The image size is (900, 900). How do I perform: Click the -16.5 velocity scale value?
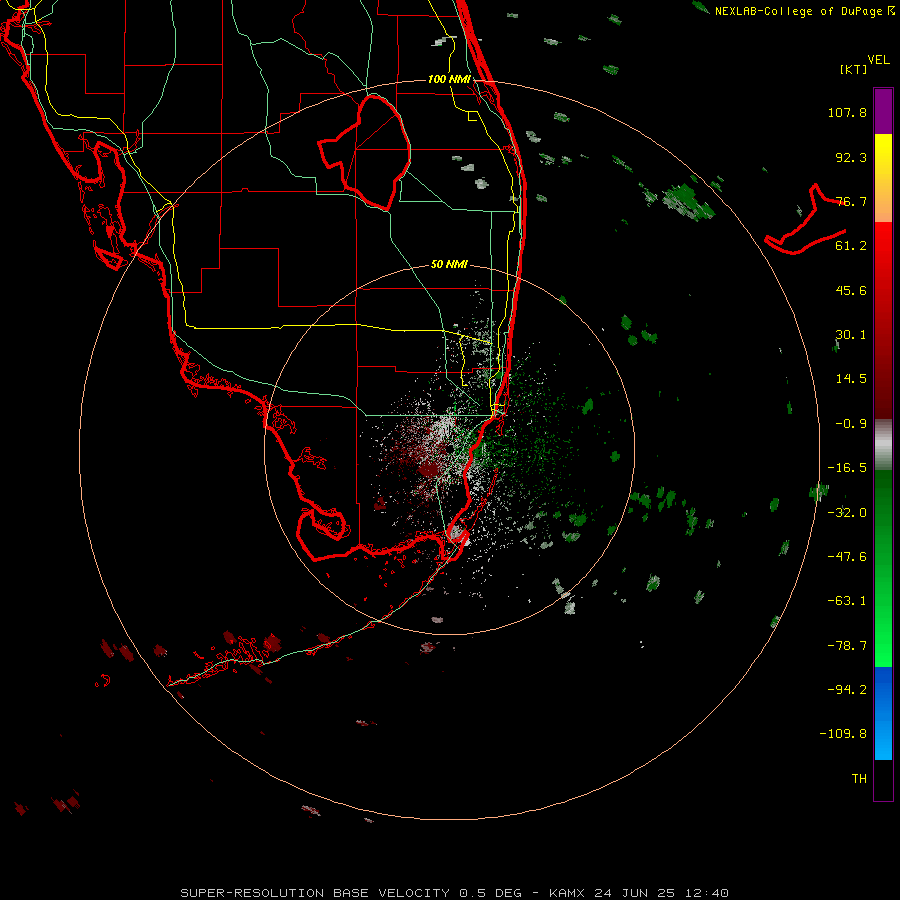click(x=847, y=468)
